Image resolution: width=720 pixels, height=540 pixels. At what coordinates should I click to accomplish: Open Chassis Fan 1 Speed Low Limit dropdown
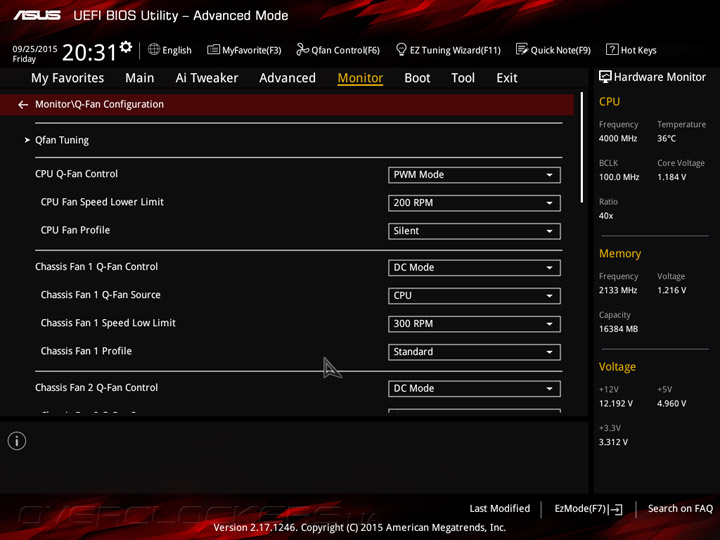[474, 324]
